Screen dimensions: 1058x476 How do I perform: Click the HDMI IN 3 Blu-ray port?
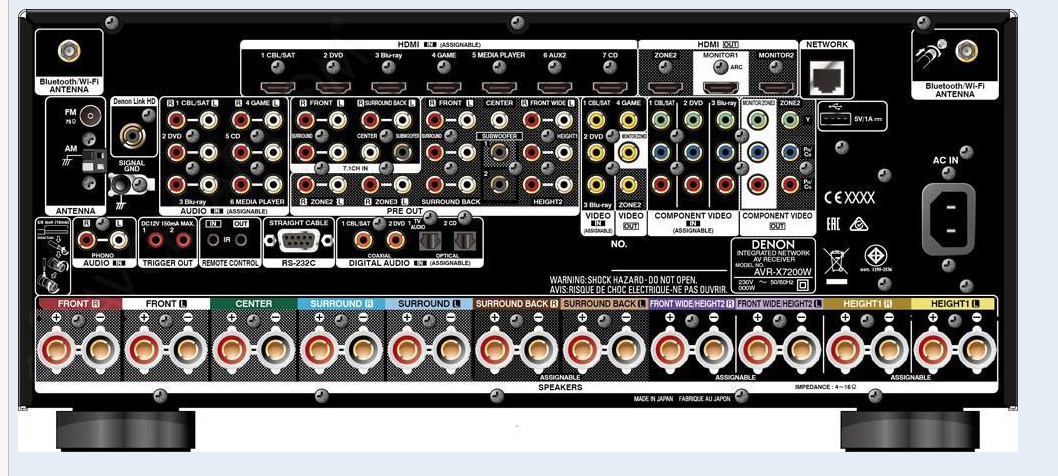tap(388, 87)
